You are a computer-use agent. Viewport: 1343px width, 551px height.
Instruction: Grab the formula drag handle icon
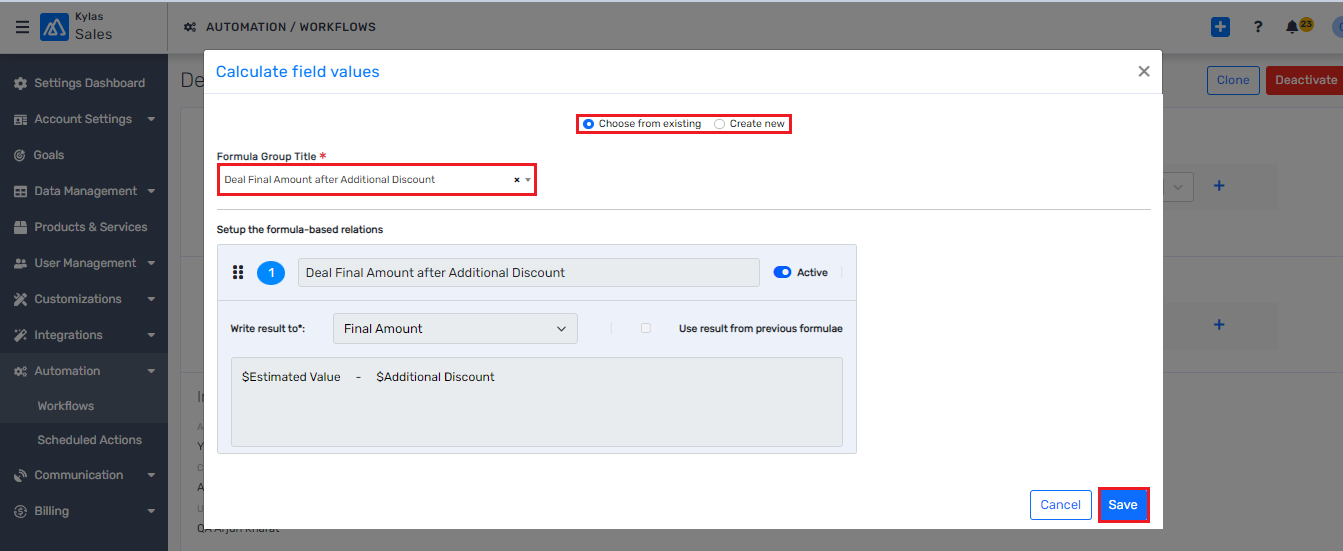pyautogui.click(x=238, y=273)
